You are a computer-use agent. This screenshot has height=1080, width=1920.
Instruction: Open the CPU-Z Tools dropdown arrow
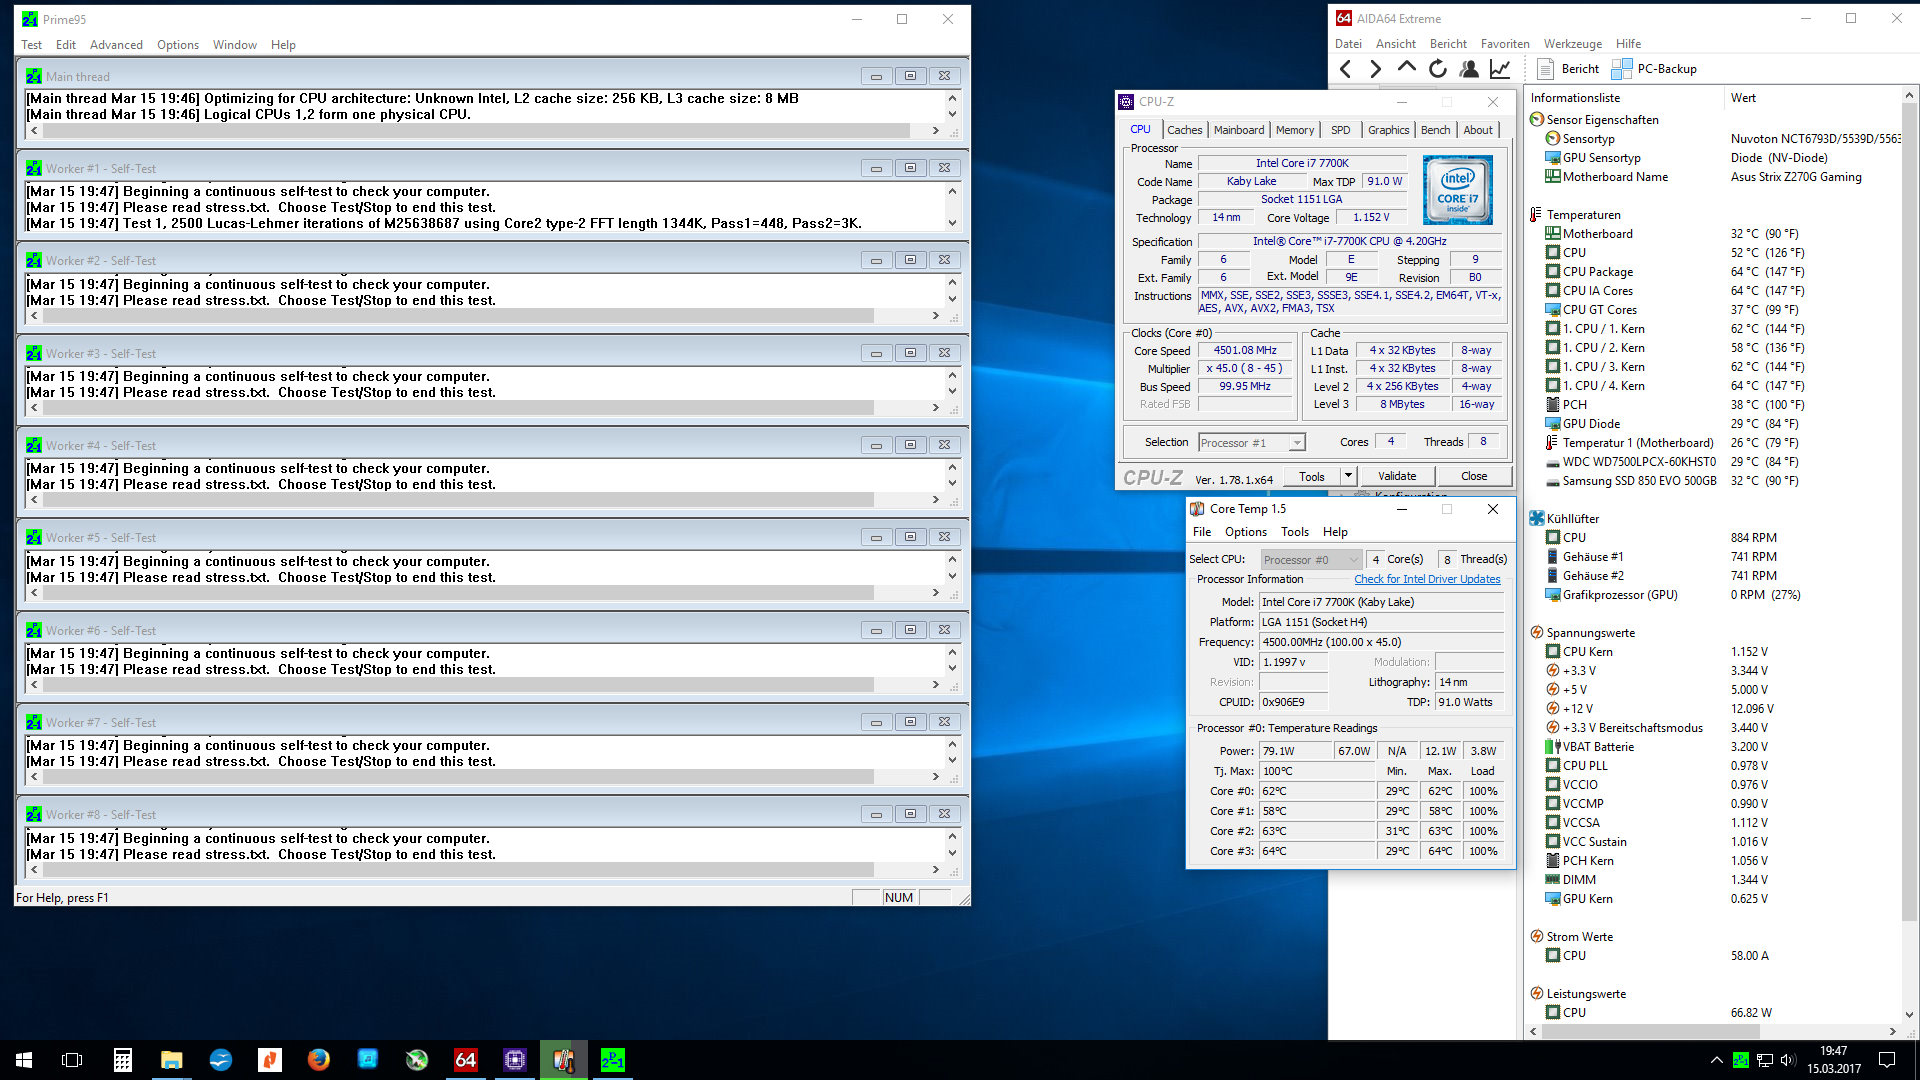click(1348, 476)
